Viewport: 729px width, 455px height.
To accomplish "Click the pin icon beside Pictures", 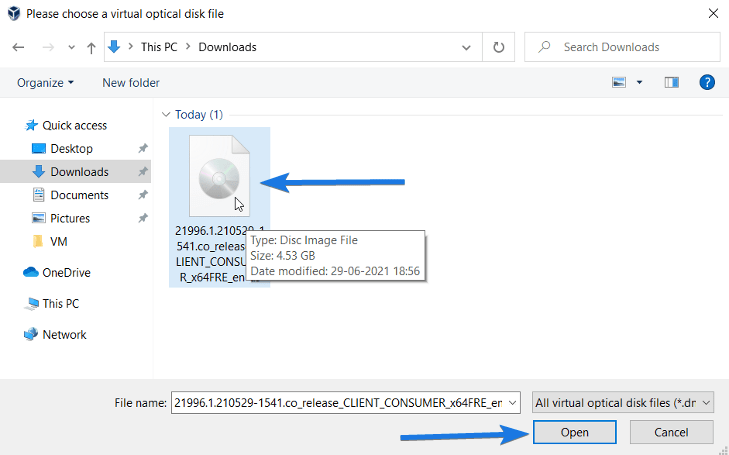I will pos(143,218).
